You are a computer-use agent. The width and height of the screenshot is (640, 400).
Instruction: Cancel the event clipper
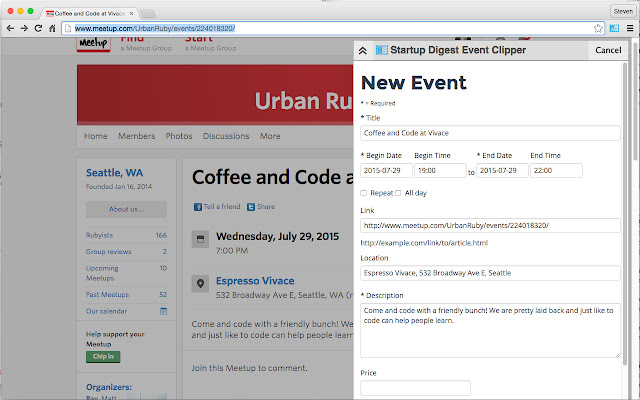coord(608,50)
